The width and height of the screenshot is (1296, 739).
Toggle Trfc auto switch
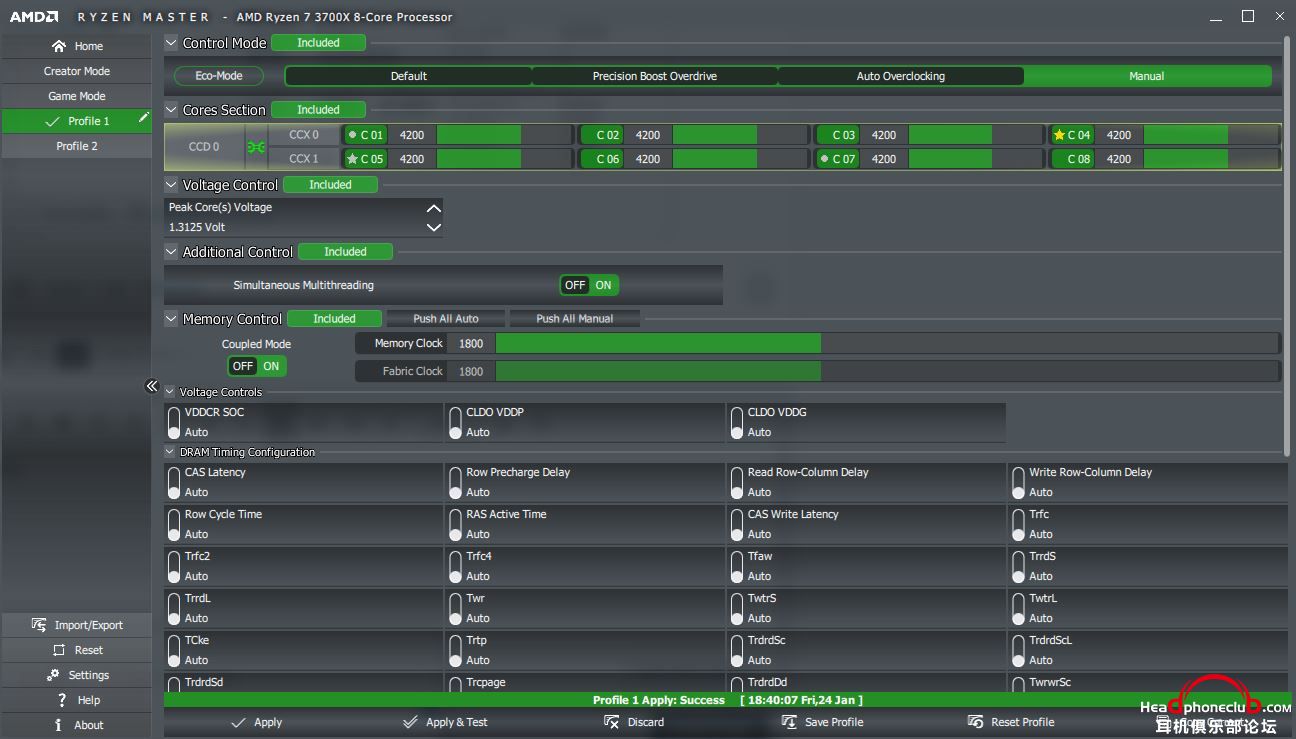(1018, 524)
